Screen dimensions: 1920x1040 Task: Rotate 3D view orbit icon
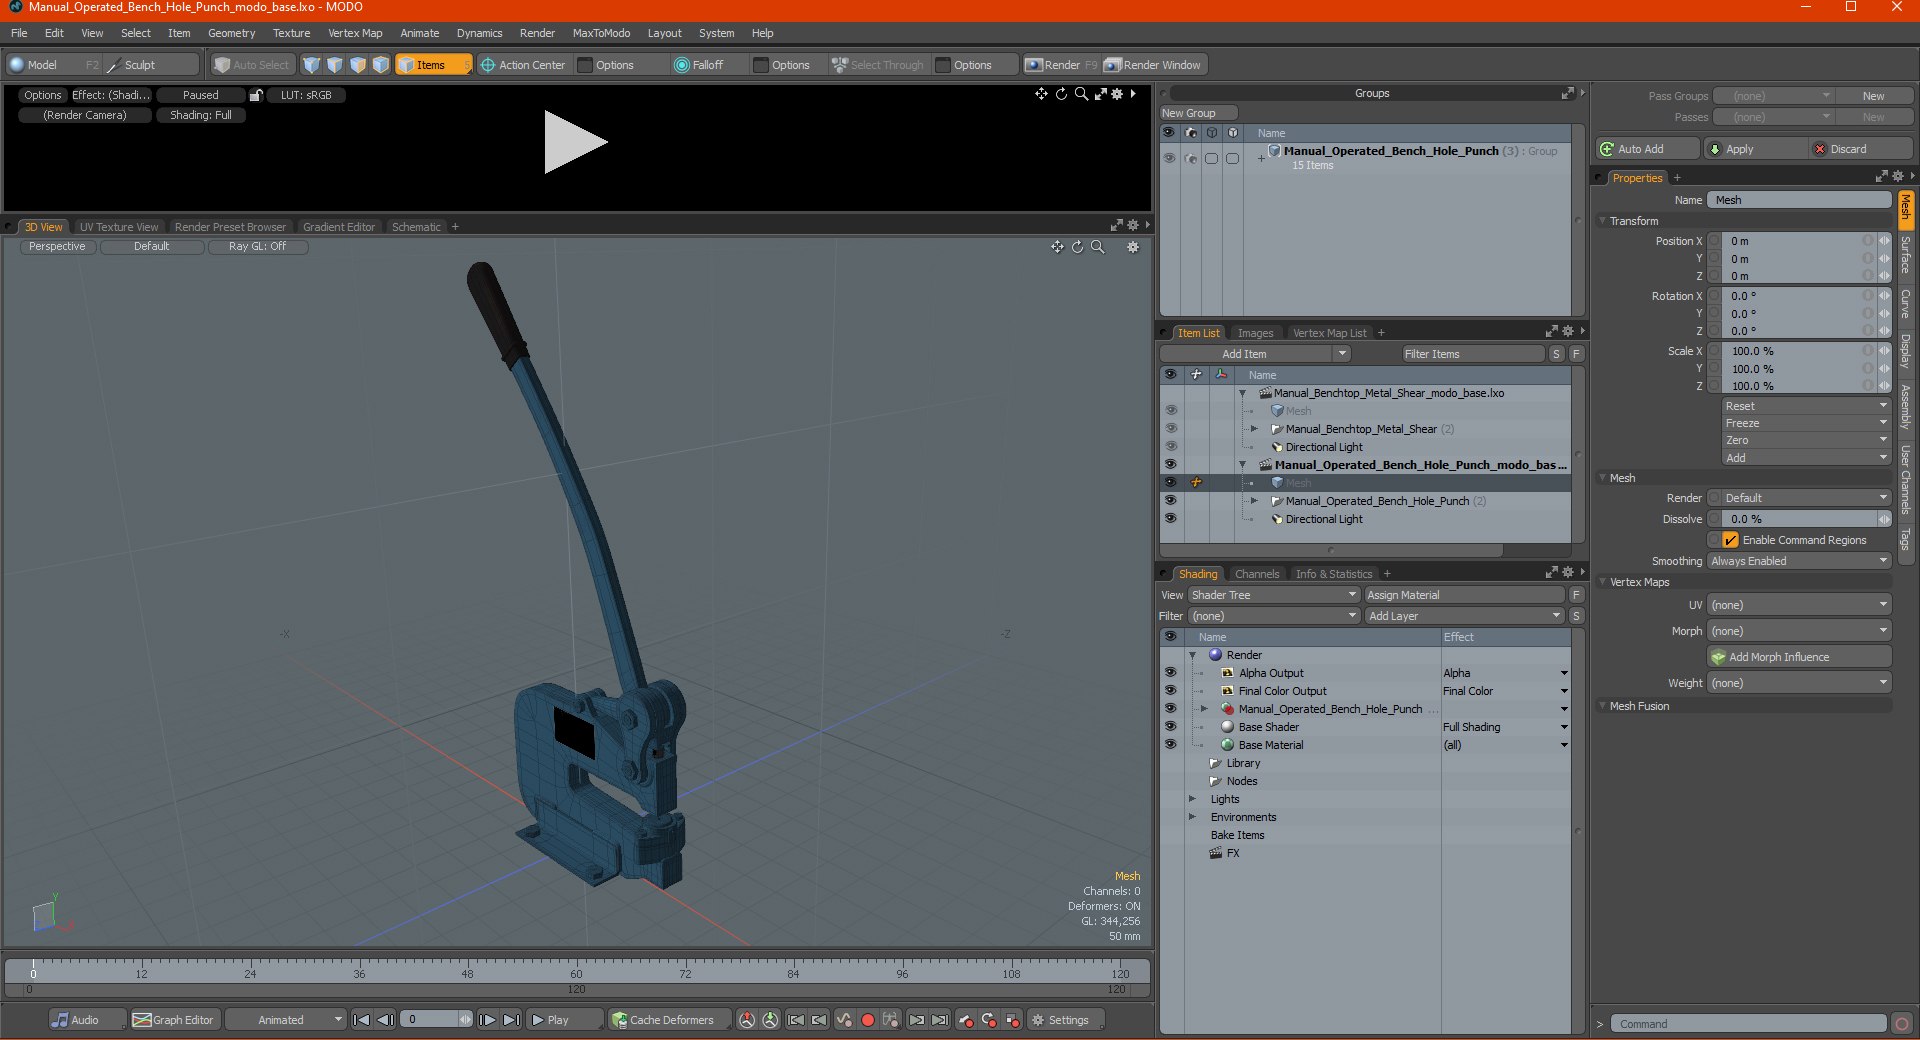click(x=1077, y=247)
